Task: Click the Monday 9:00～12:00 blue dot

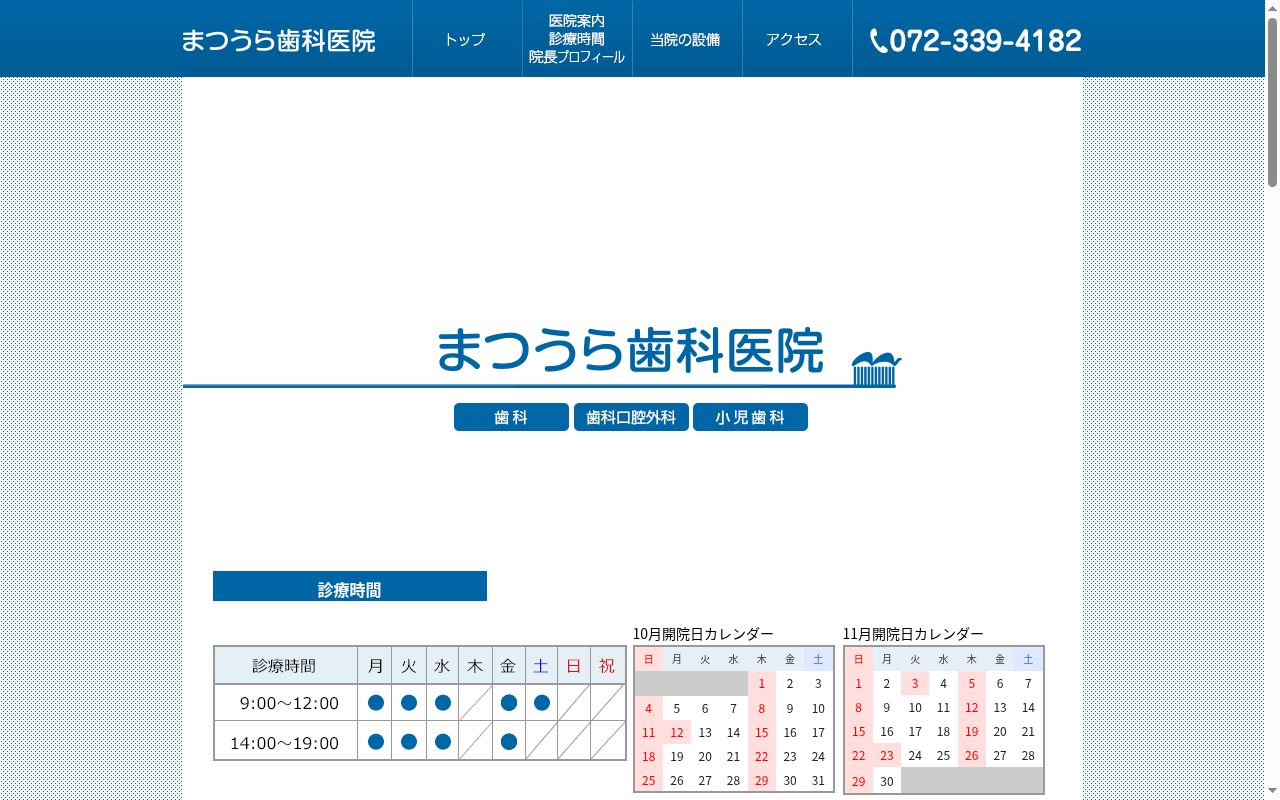Action: 375,703
